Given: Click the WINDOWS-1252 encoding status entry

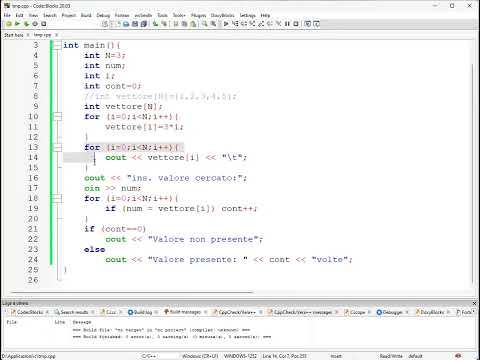Looking at the screenshot, I should coord(240,356).
